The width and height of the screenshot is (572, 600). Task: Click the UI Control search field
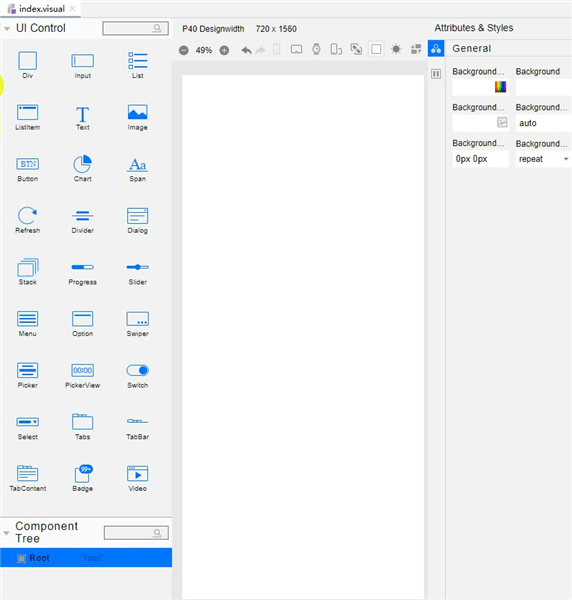[x=135, y=28]
